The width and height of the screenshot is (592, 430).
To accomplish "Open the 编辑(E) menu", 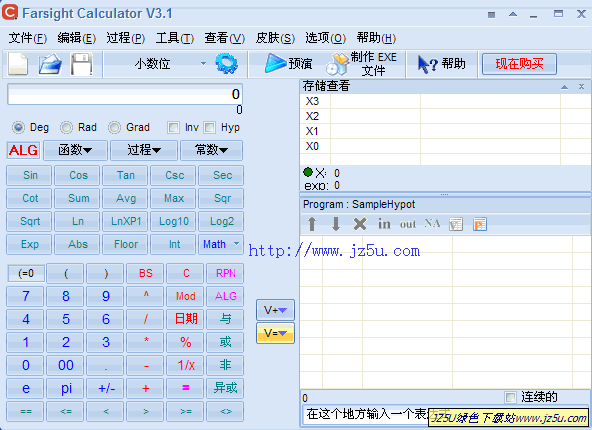I will point(77,38).
